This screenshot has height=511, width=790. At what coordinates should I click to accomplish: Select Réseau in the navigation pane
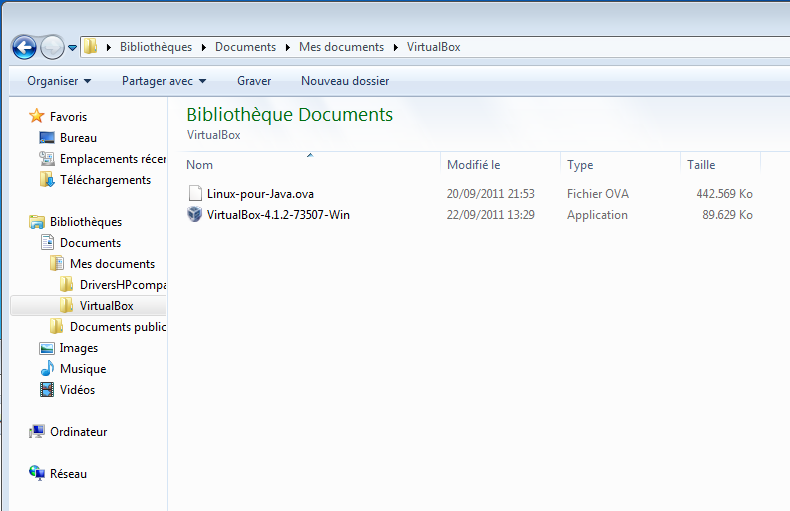point(68,474)
